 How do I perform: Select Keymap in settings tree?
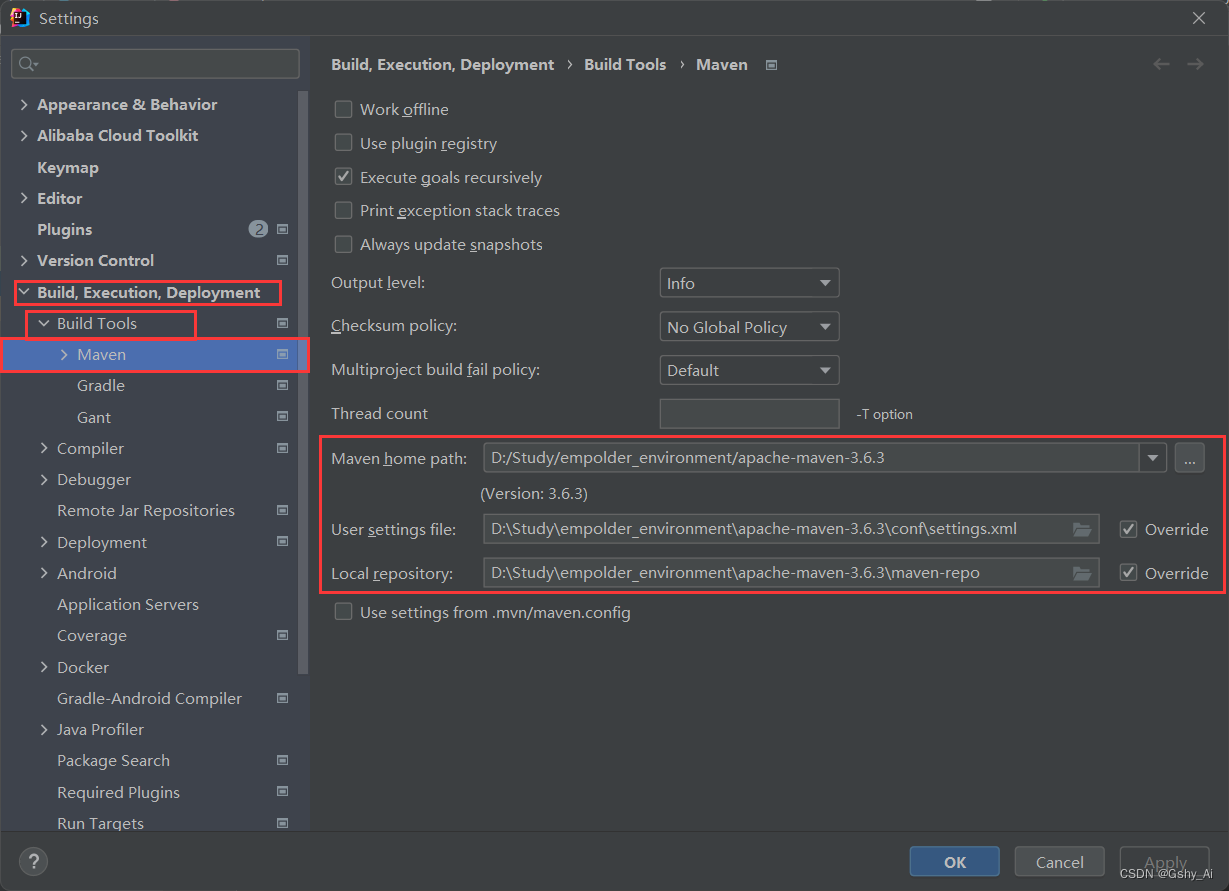(x=68, y=167)
